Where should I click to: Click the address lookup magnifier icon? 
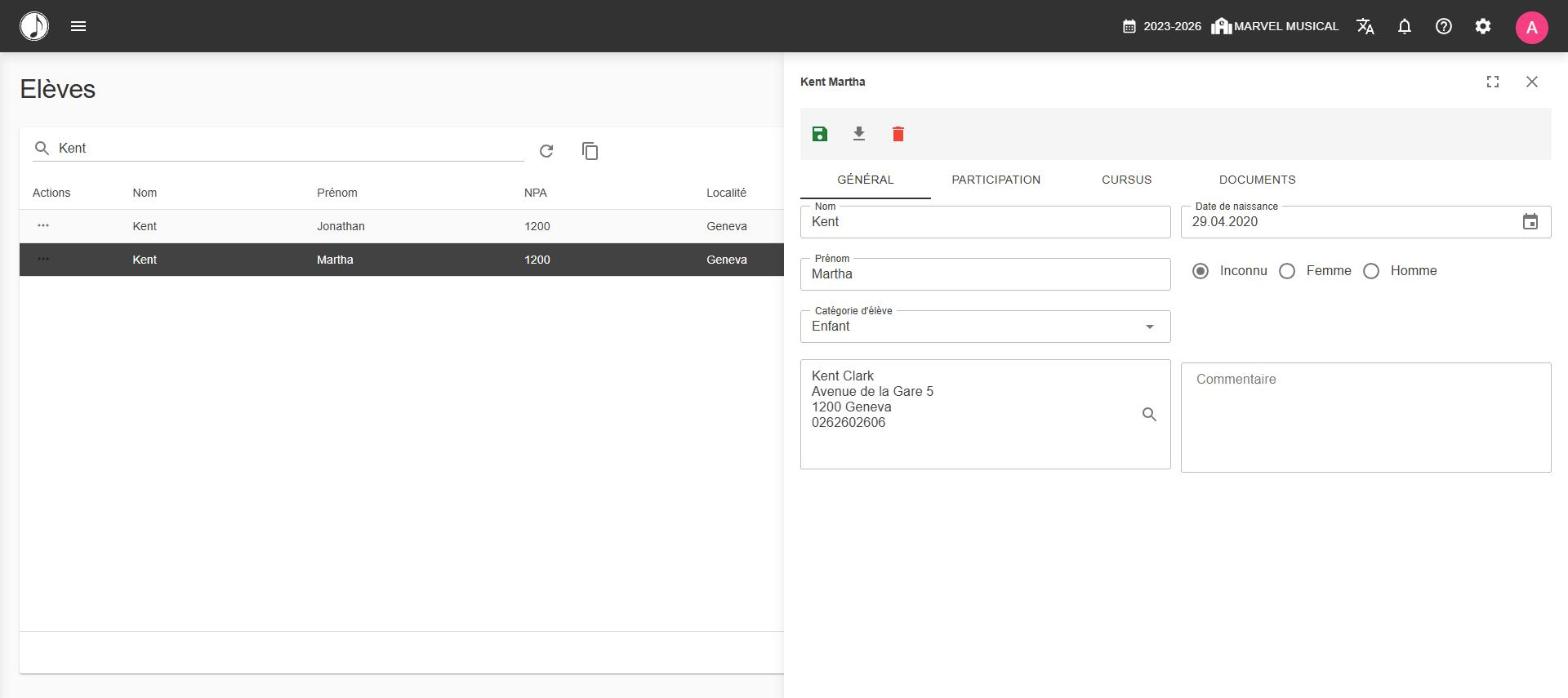1149,414
